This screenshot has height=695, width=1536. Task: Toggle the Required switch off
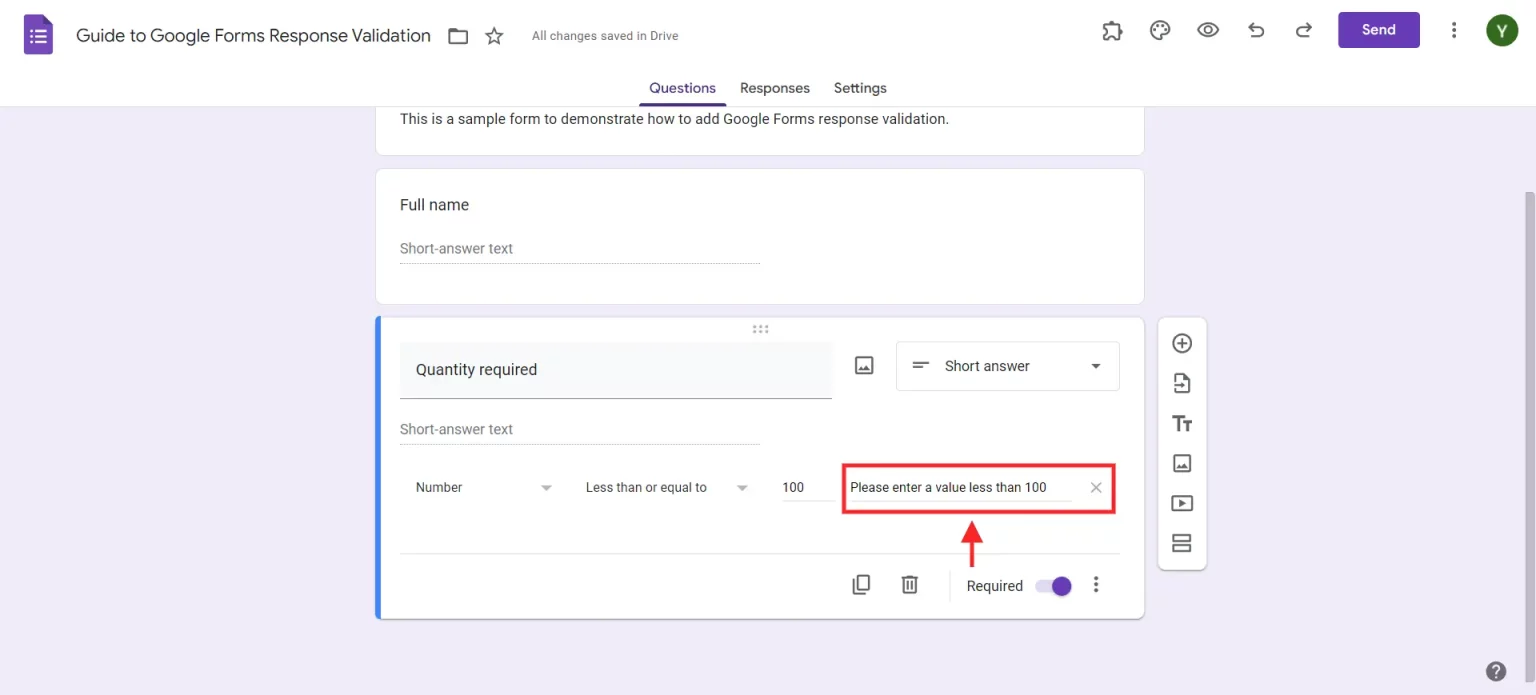pos(1054,586)
